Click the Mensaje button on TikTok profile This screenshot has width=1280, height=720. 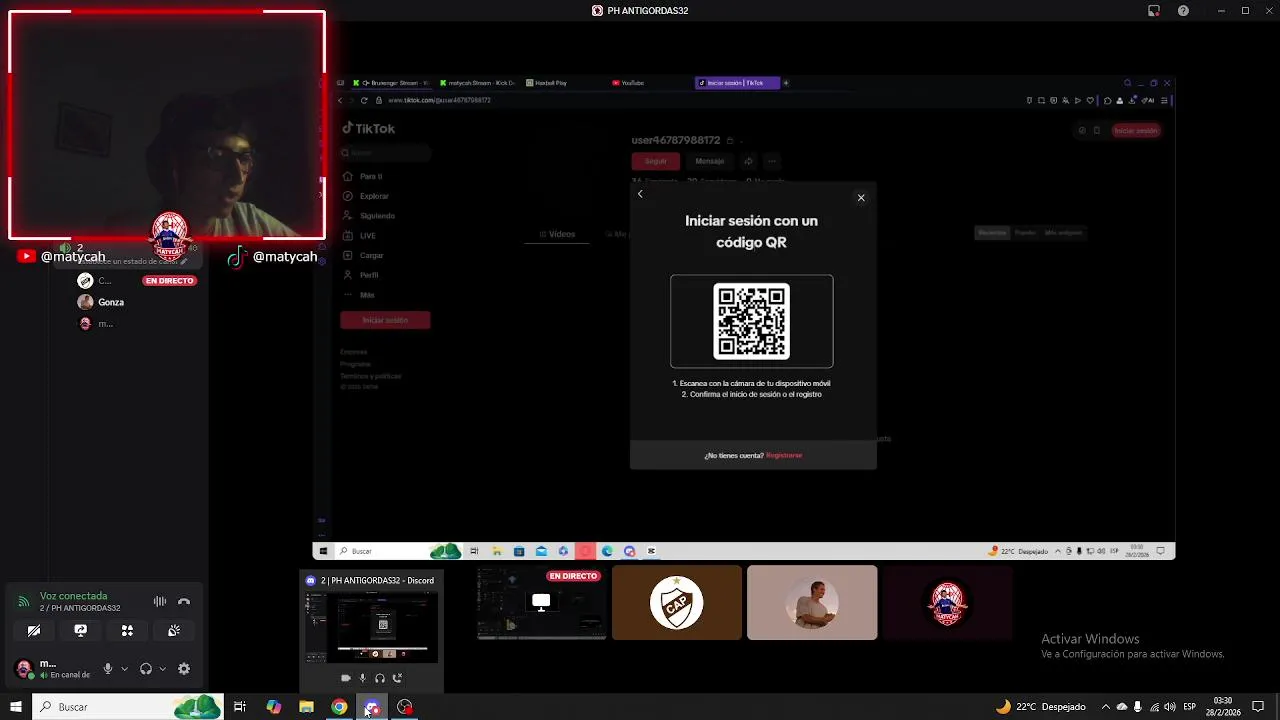(709, 161)
